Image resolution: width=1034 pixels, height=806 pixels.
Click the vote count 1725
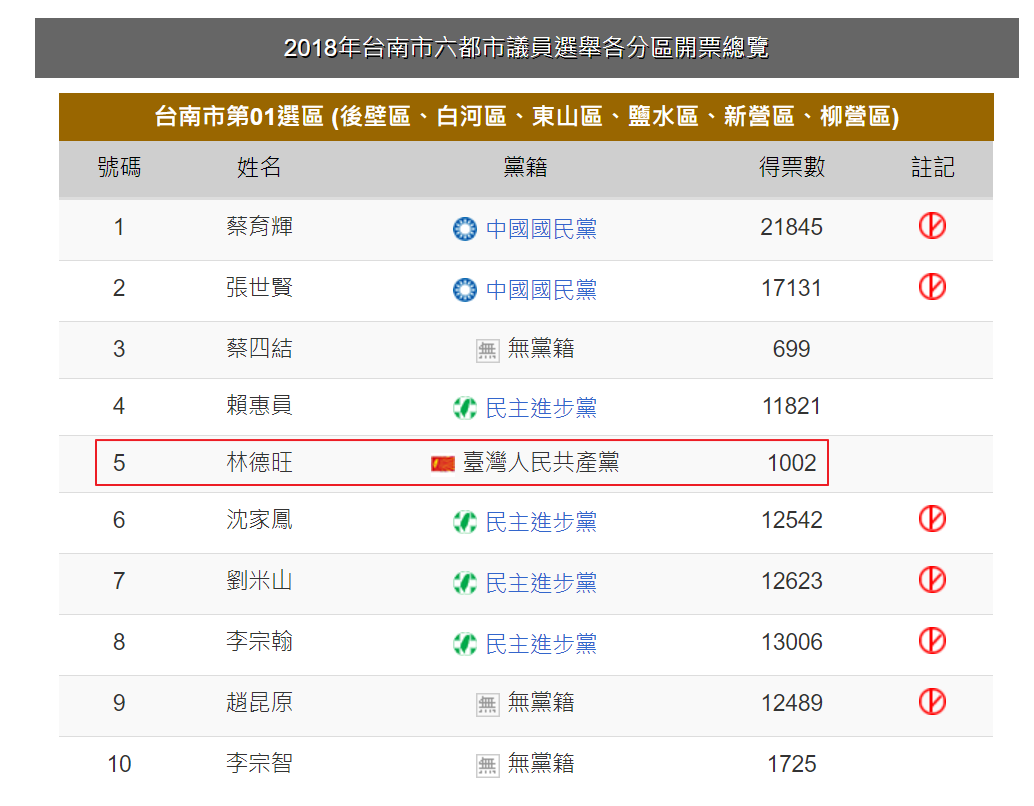[x=791, y=764]
